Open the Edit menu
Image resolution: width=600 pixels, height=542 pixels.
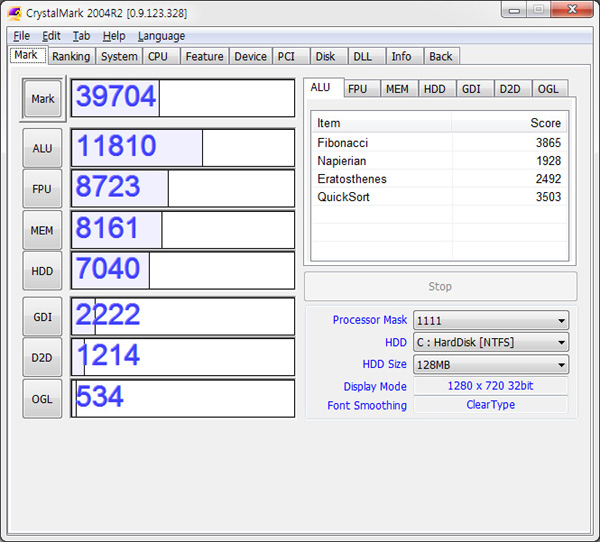click(x=51, y=36)
